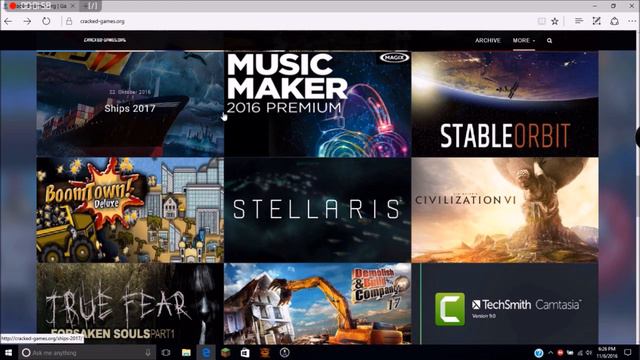The image size is (640, 360).
Task: Open reading view from the address bar
Action: coord(541,21)
